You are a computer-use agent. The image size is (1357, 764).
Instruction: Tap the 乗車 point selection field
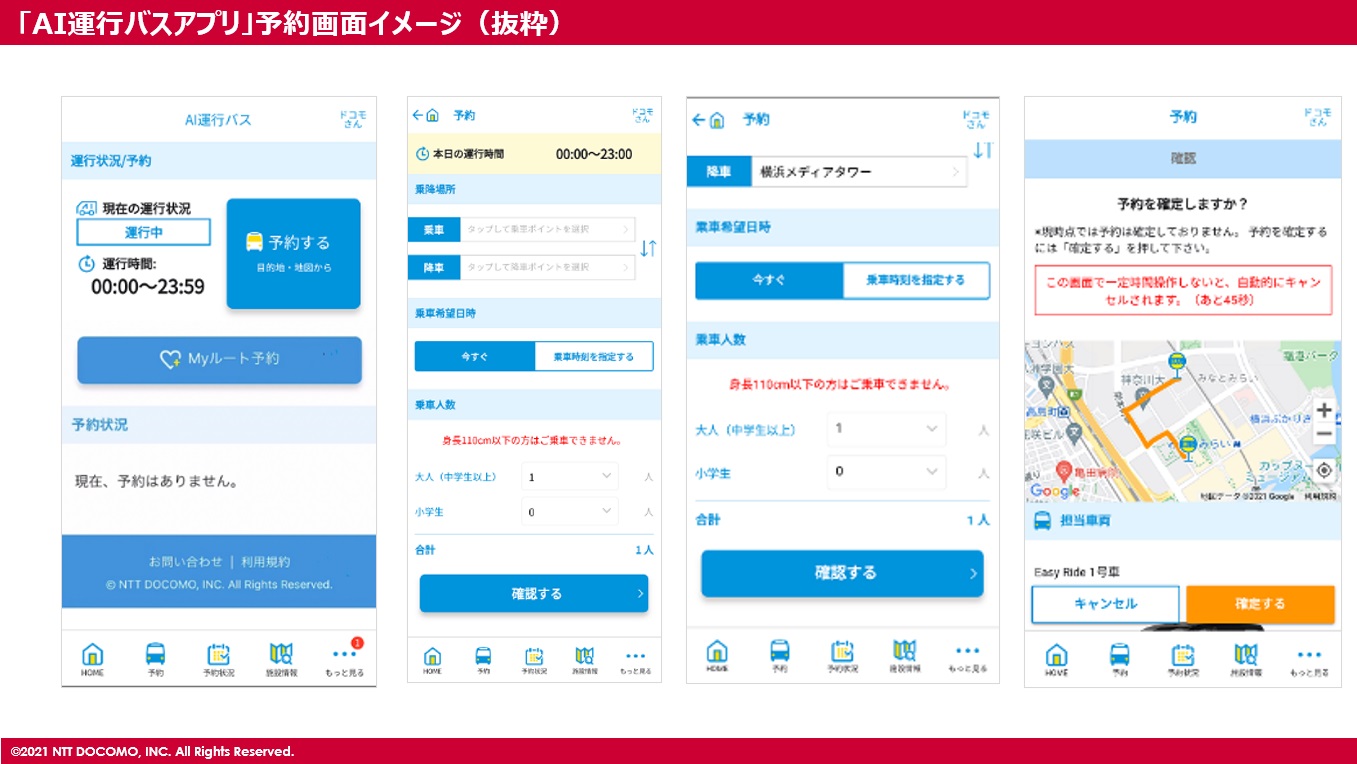tap(545, 229)
